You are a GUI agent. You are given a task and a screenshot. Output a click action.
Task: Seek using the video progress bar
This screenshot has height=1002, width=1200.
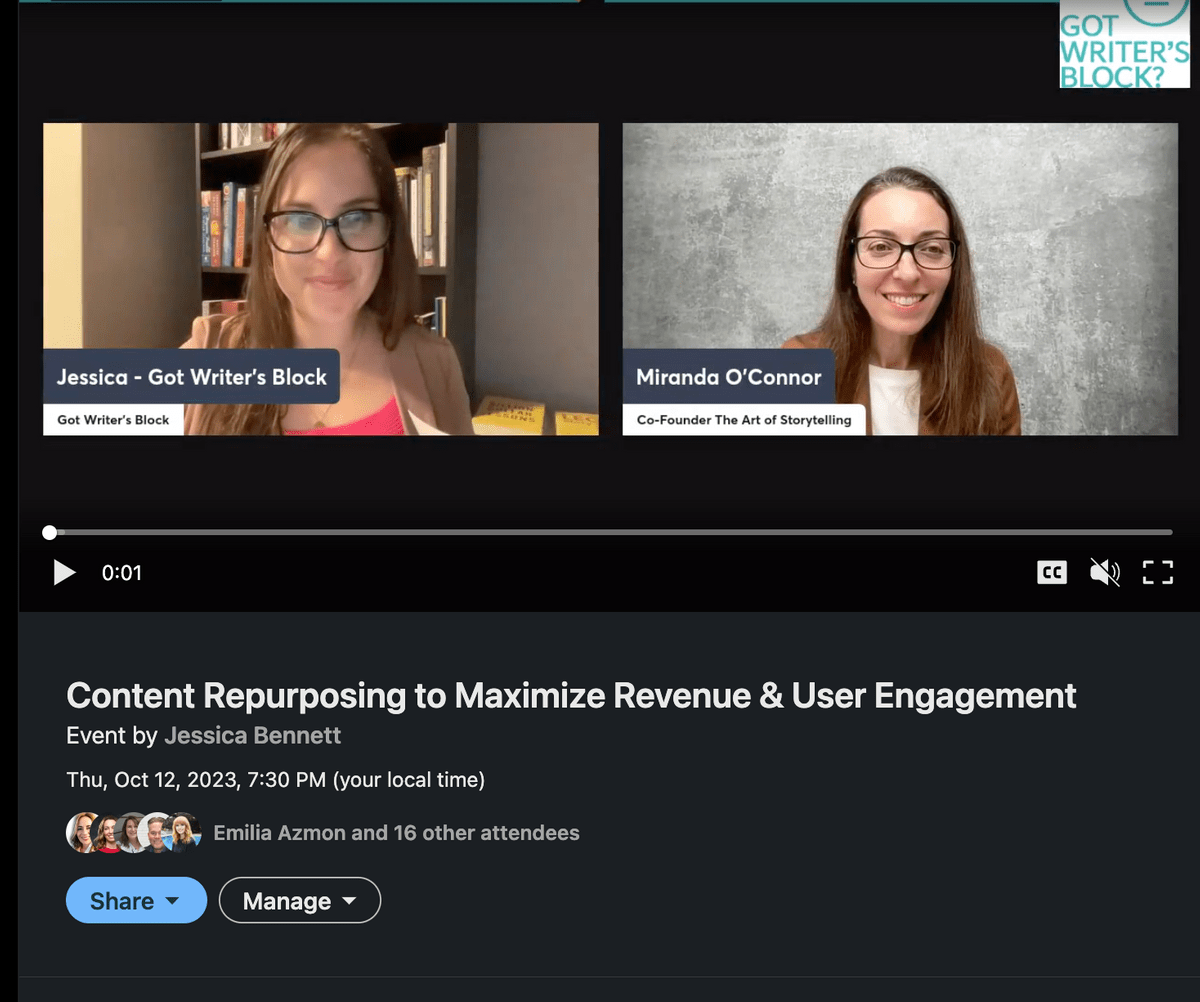tap(610, 532)
